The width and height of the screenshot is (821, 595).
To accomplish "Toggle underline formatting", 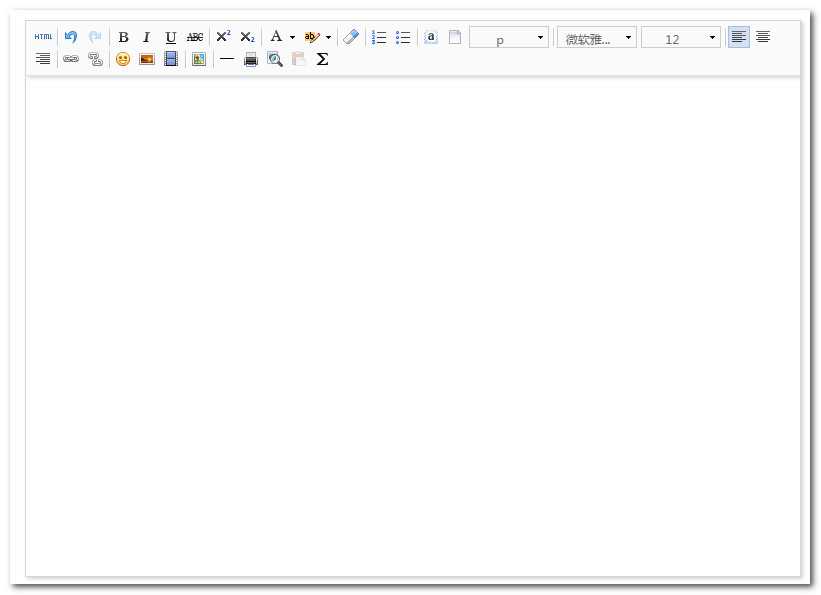I will coord(171,37).
